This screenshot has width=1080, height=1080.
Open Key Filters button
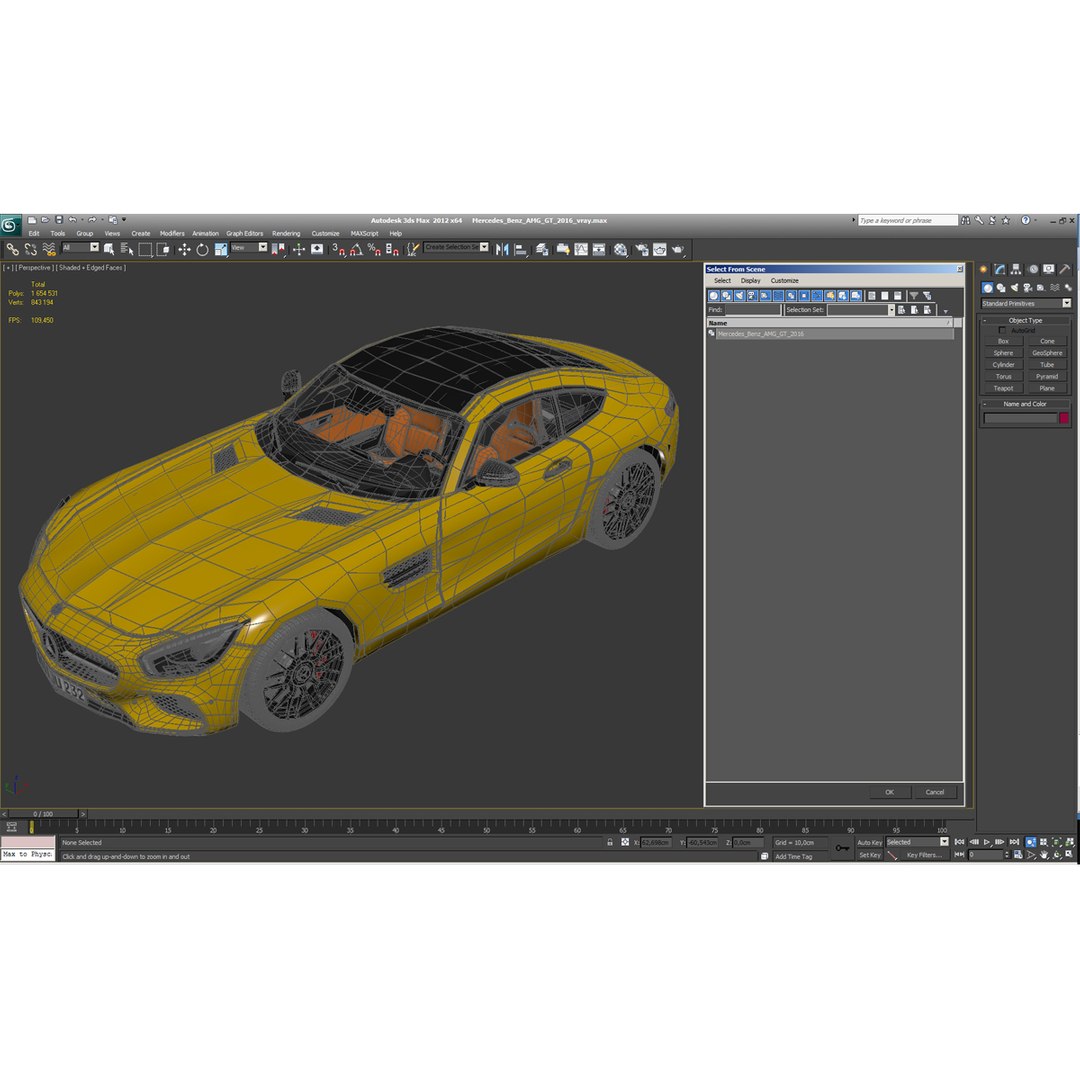[924, 855]
